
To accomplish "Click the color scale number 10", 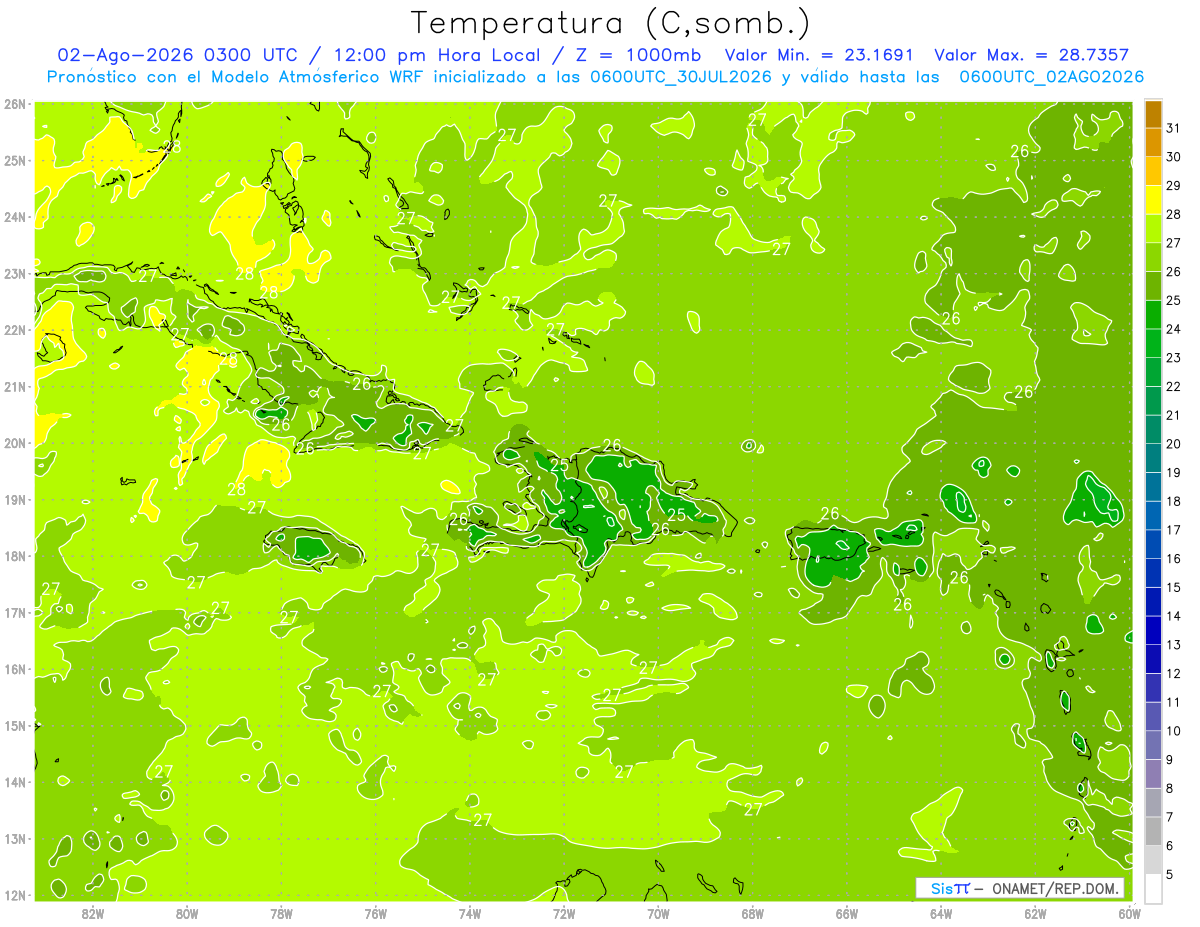I will click(x=1174, y=731).
